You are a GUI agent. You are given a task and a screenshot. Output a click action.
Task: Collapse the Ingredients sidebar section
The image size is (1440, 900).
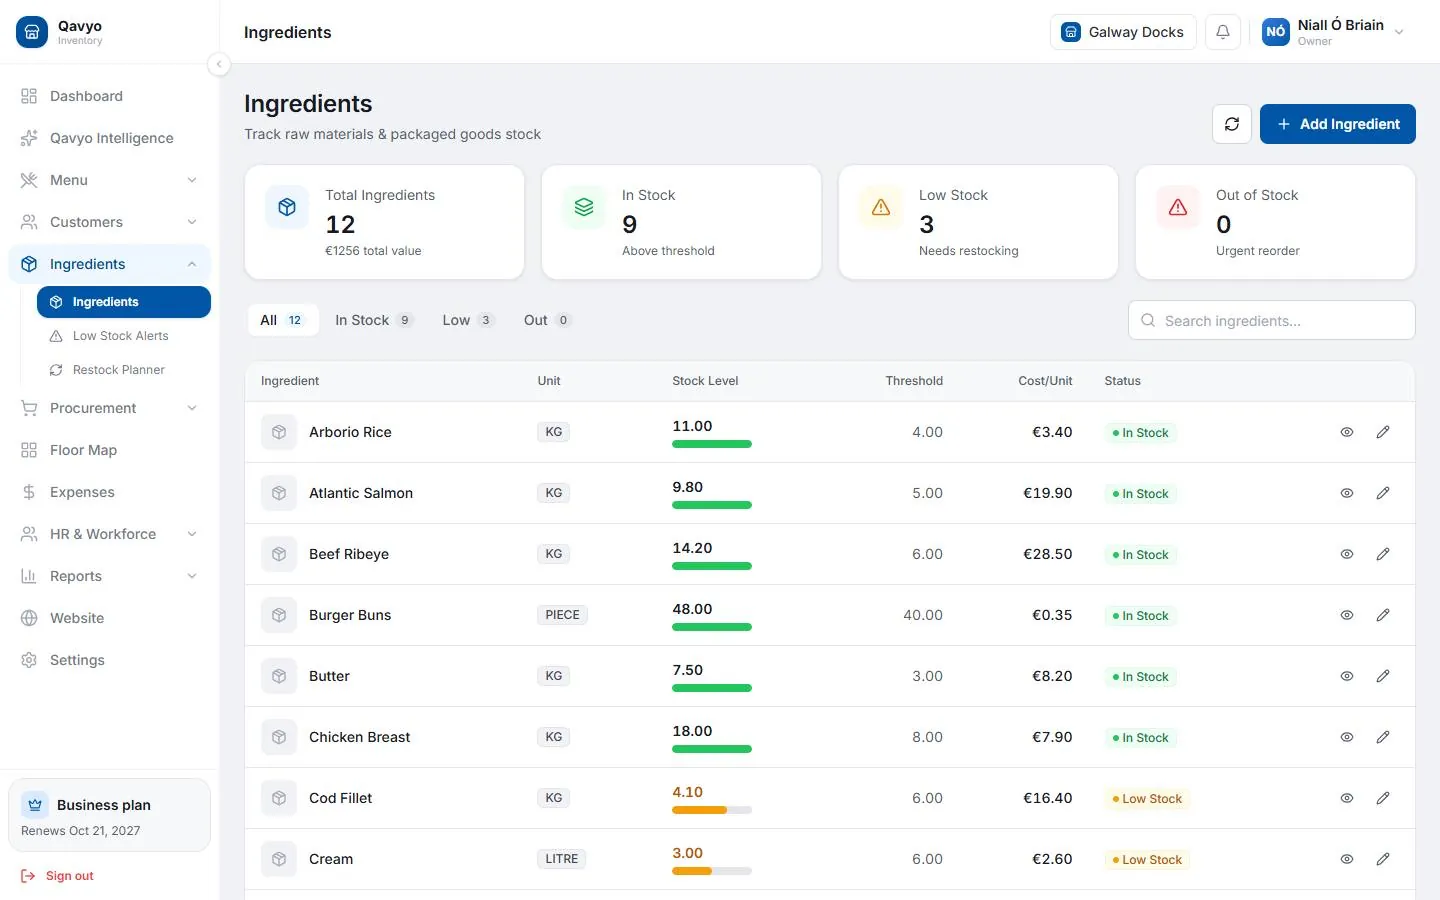pos(110,264)
